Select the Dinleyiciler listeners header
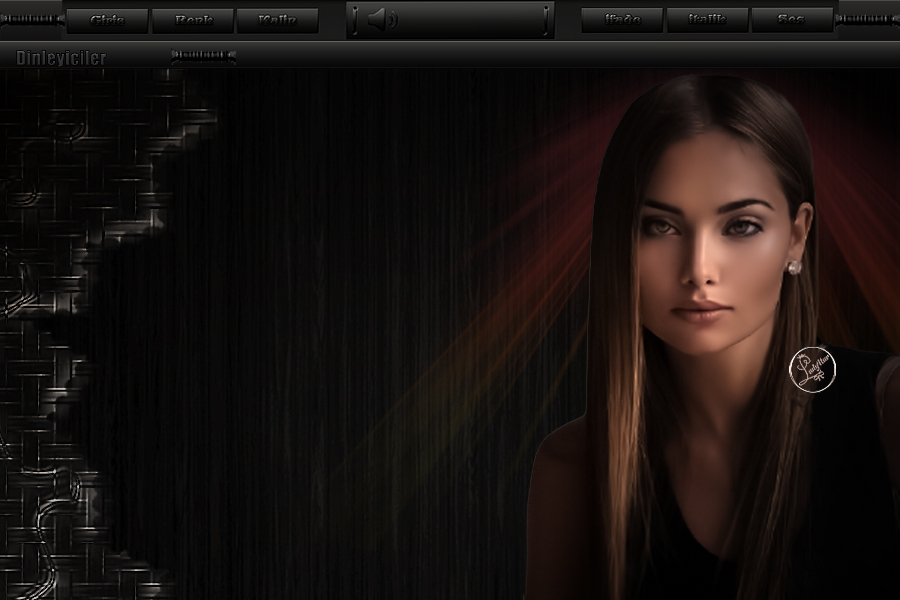Viewport: 900px width, 600px height. (x=61, y=58)
